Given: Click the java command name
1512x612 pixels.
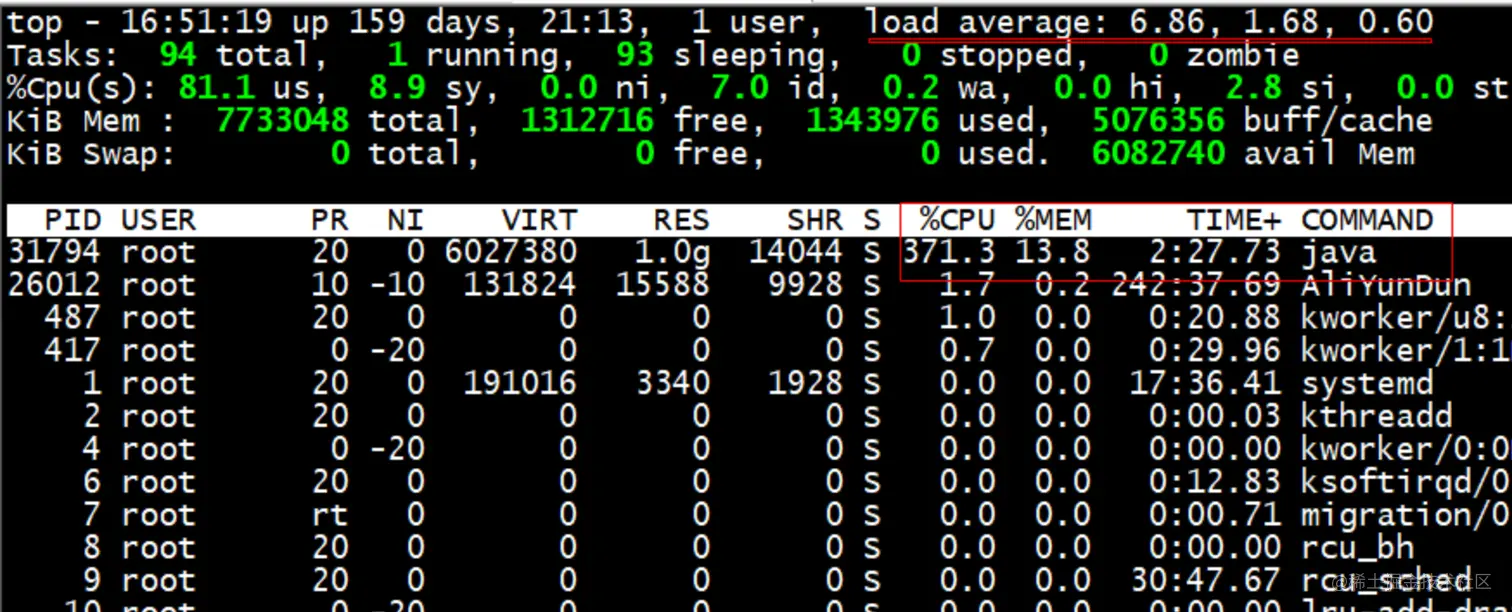Looking at the screenshot, I should pyautogui.click(x=1339, y=254).
